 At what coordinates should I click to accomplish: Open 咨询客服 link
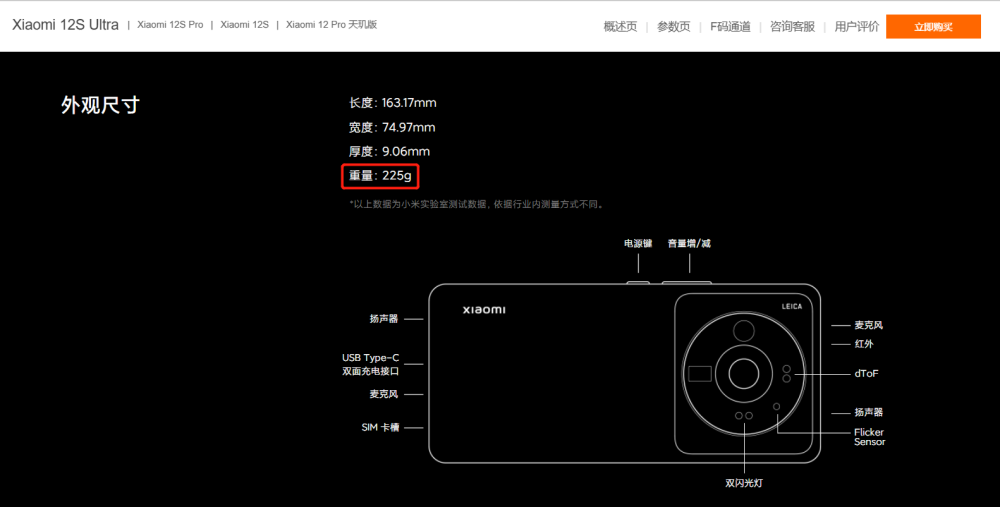tap(792, 27)
